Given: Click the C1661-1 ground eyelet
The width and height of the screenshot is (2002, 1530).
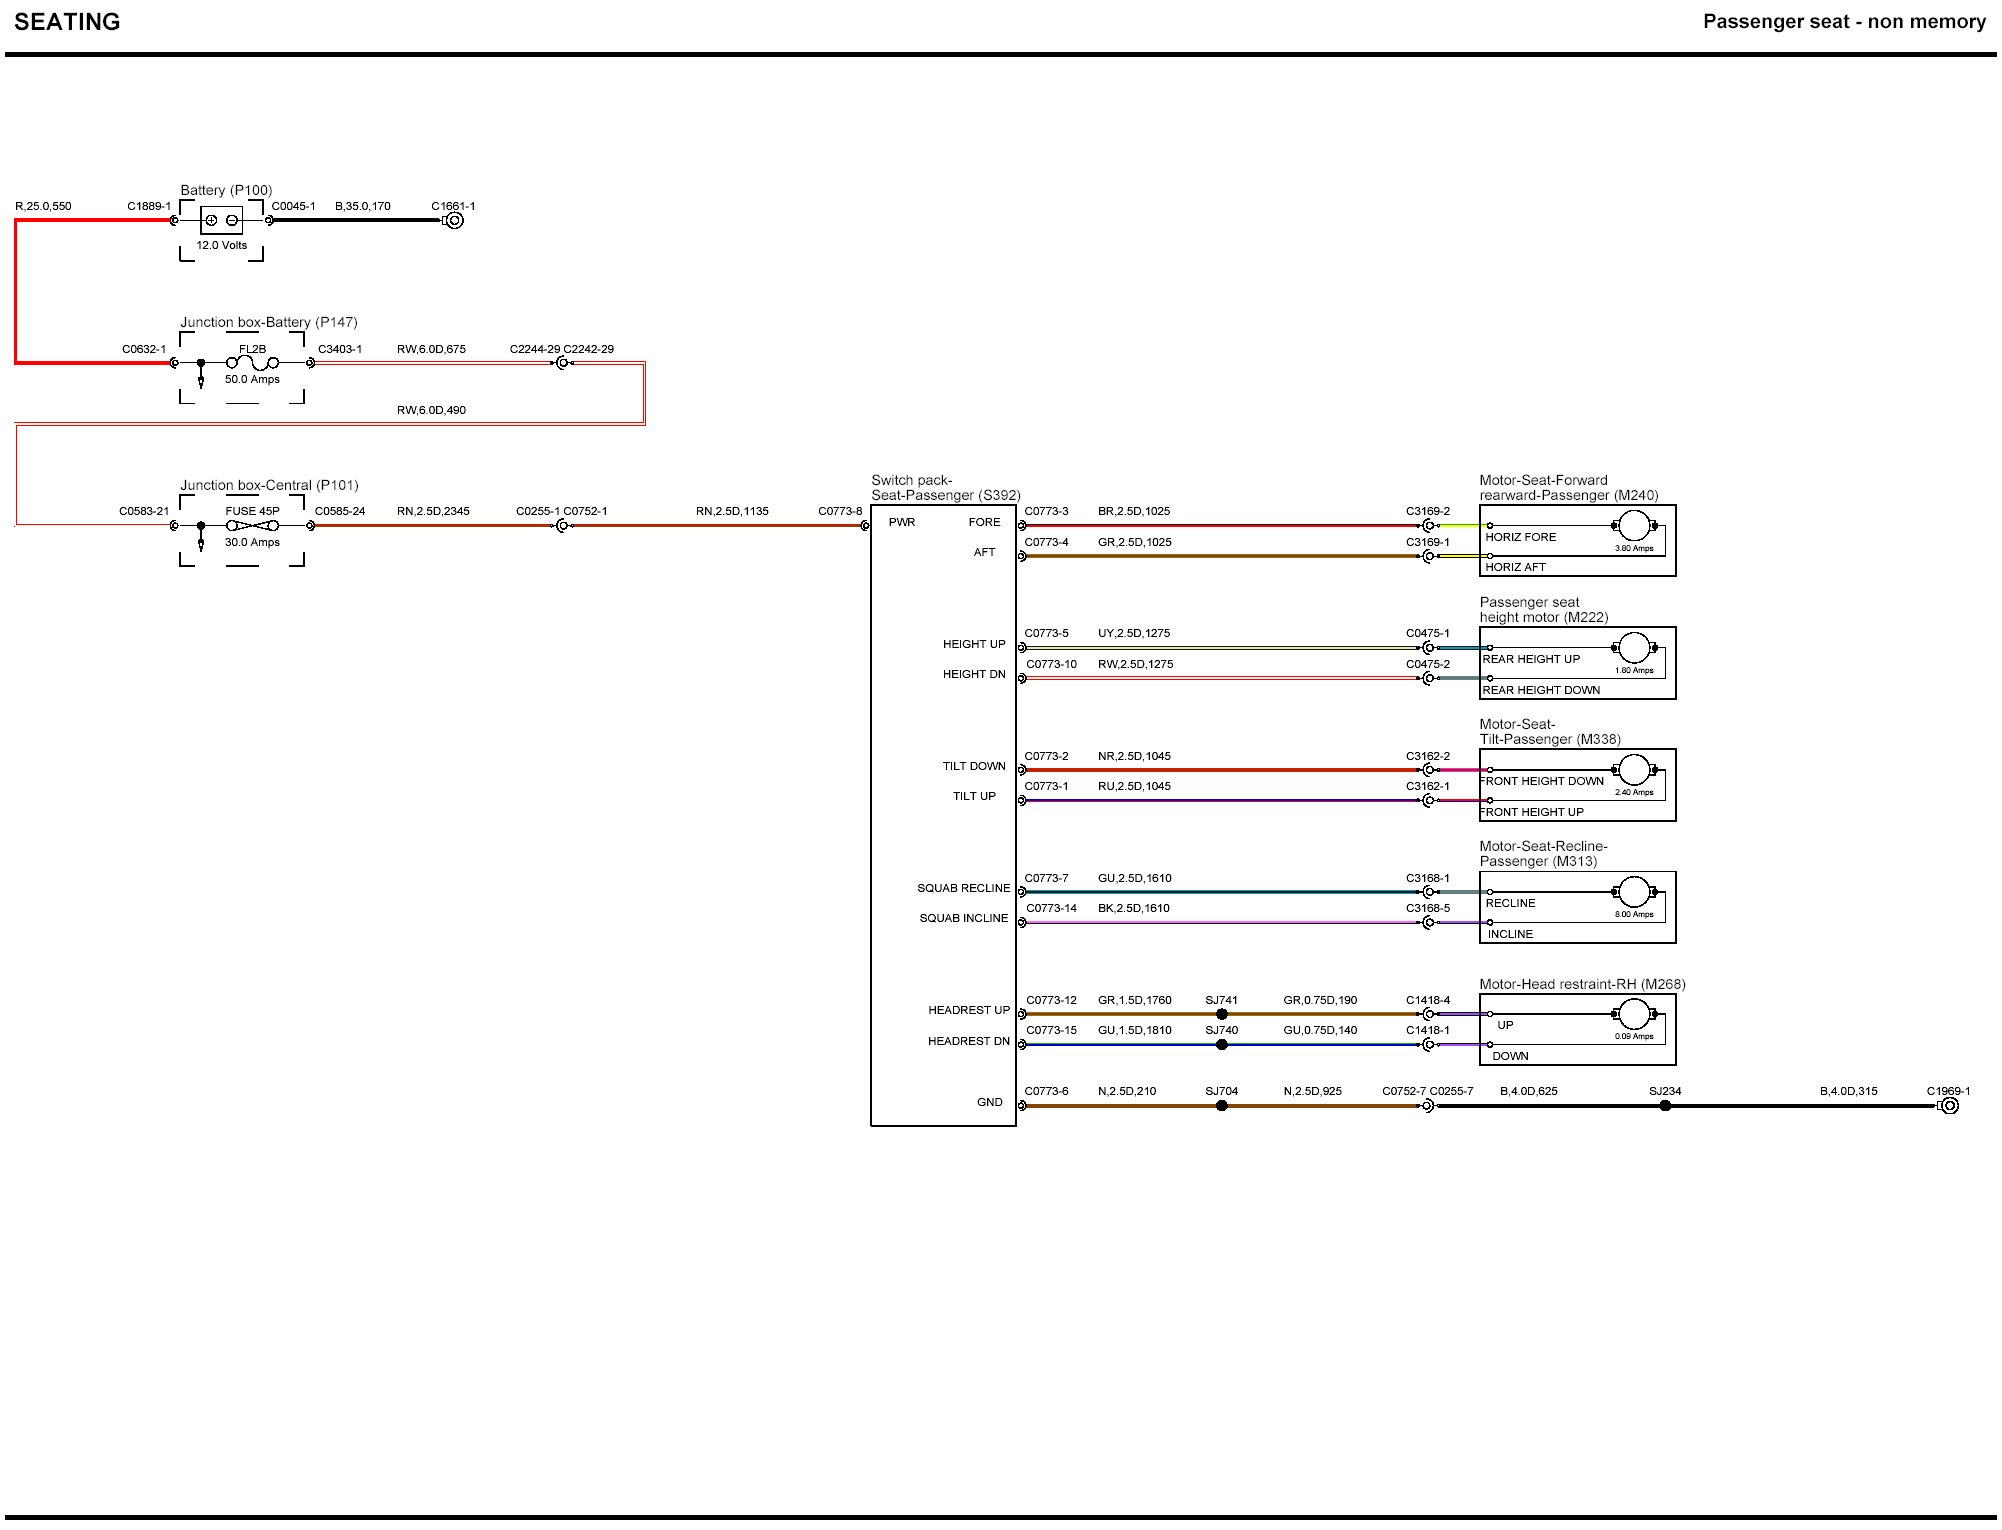Looking at the screenshot, I should tap(454, 220).
